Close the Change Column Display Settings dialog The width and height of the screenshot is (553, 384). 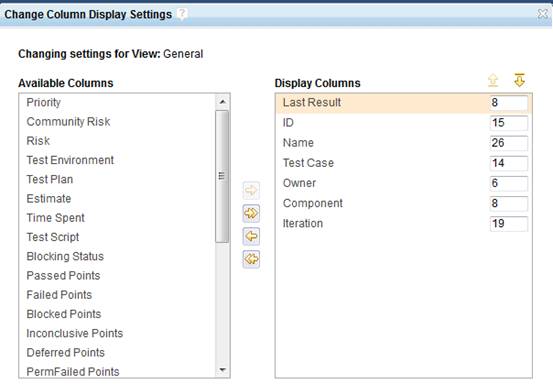pos(542,14)
